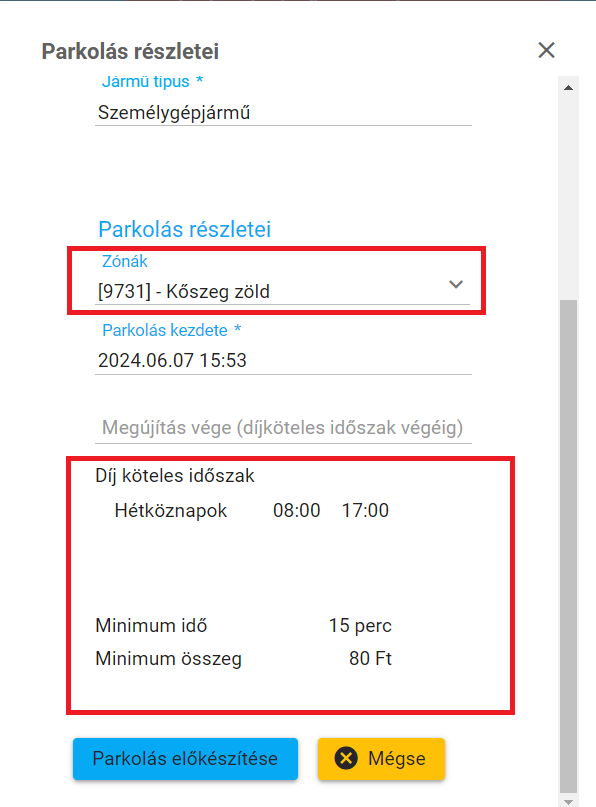Viewport: 596px width, 807px height.
Task: Click the 17:00 end time value
Action: pyautogui.click(x=365, y=511)
